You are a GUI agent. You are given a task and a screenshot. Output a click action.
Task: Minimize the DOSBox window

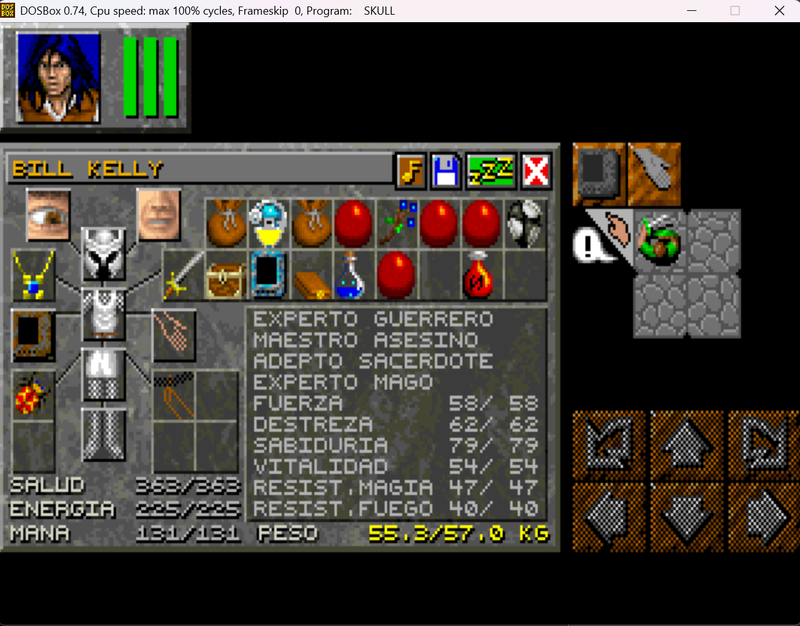[692, 10]
